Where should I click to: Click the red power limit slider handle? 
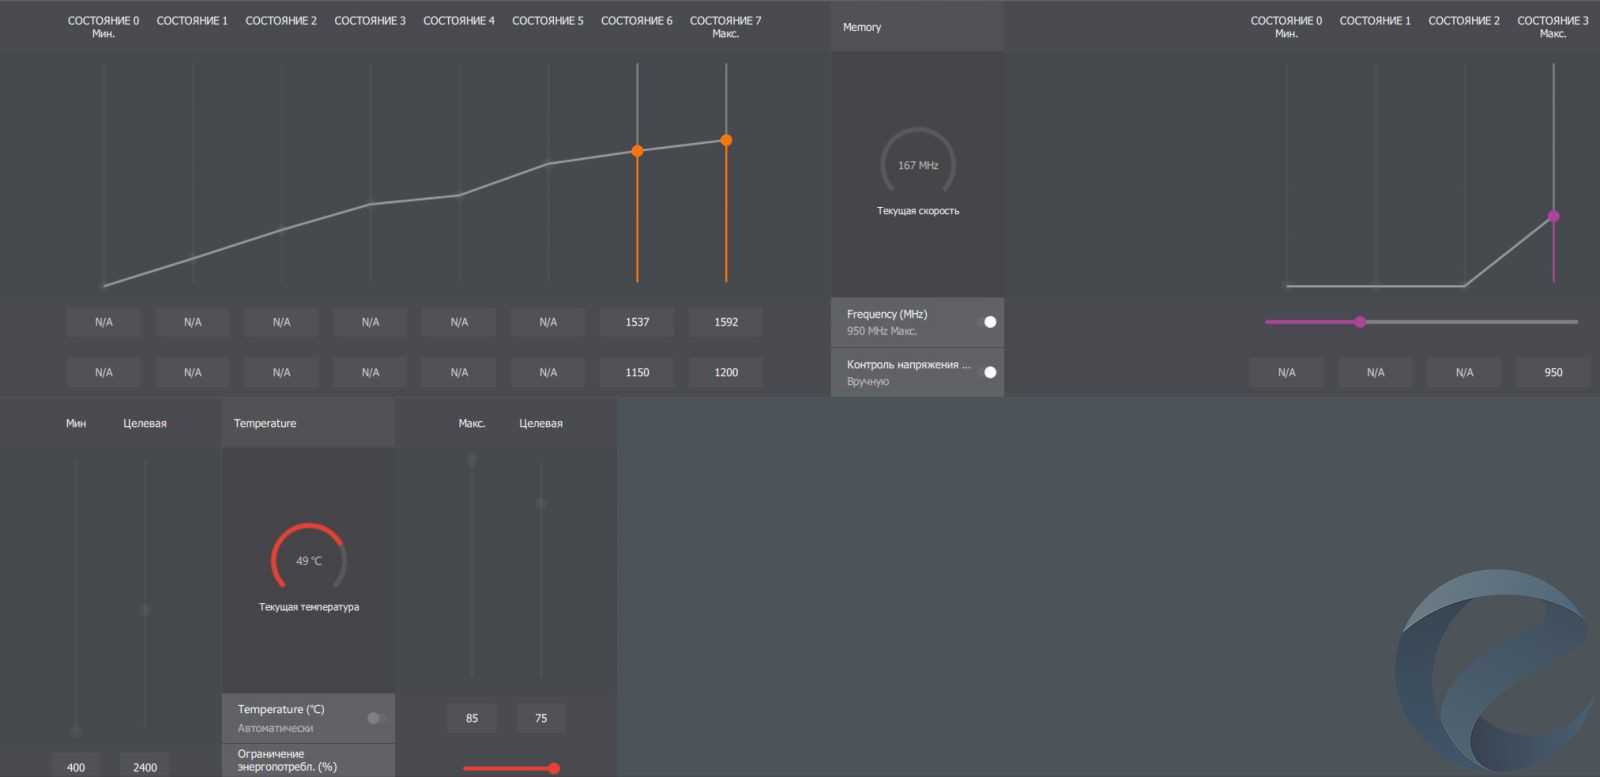tap(554, 768)
